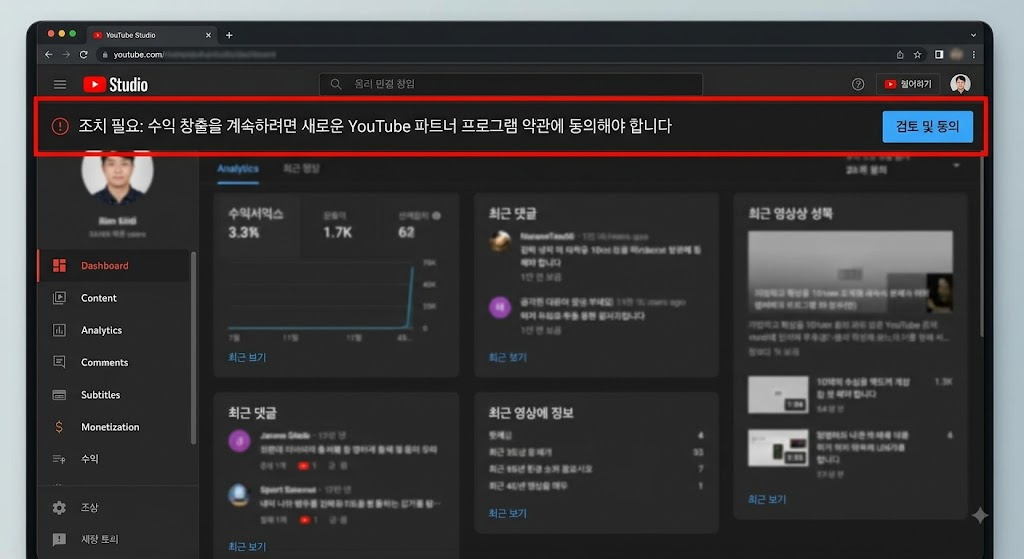1024x559 pixels.
Task: Open settings gear in sidebar
Action: [59, 507]
